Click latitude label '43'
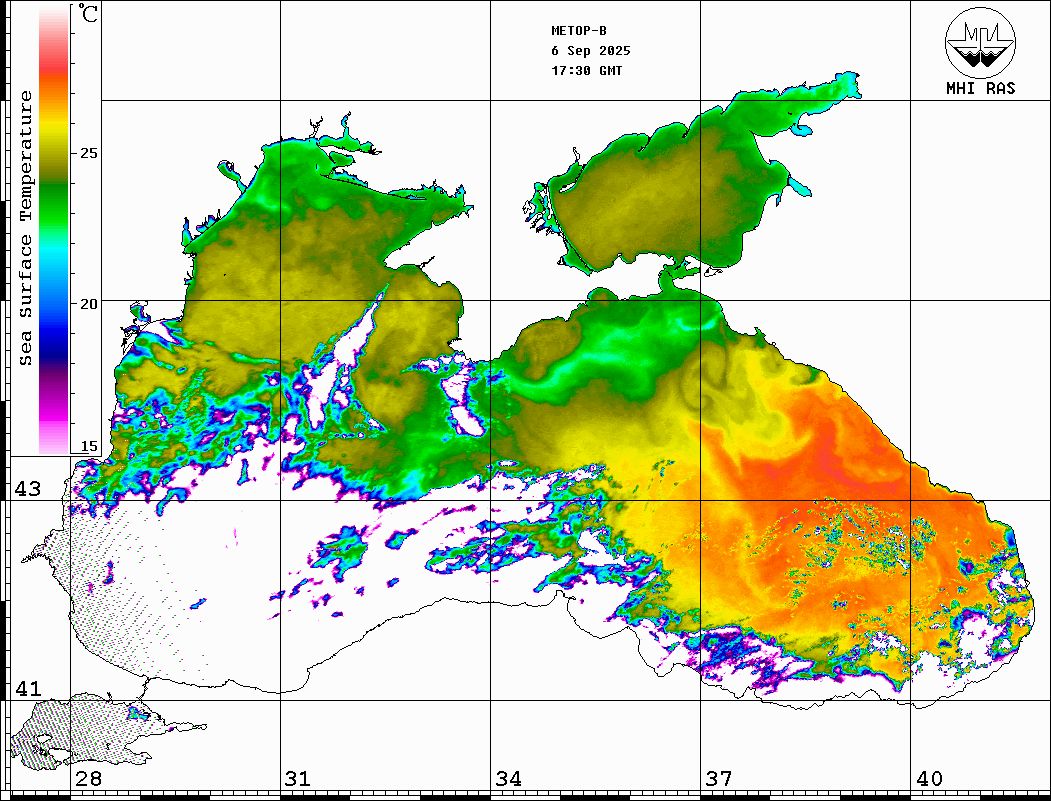This screenshot has width=1051, height=801. 28,489
